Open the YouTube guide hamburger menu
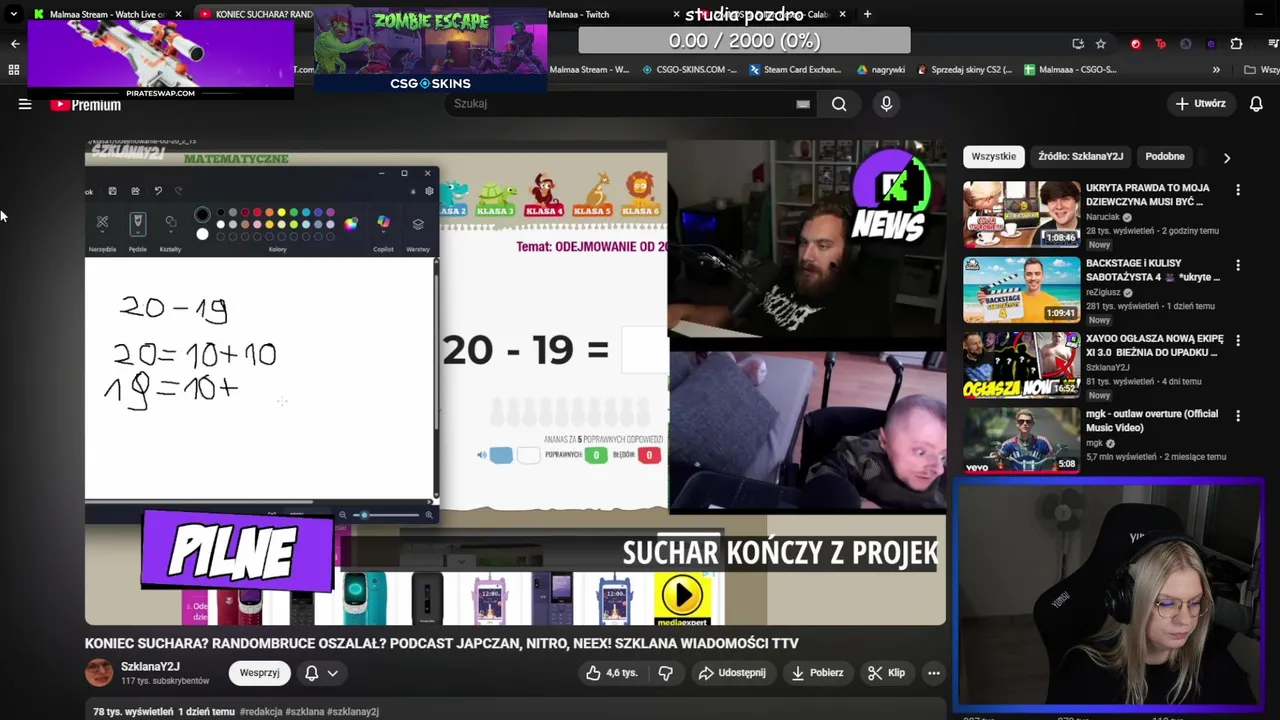 [x=25, y=104]
